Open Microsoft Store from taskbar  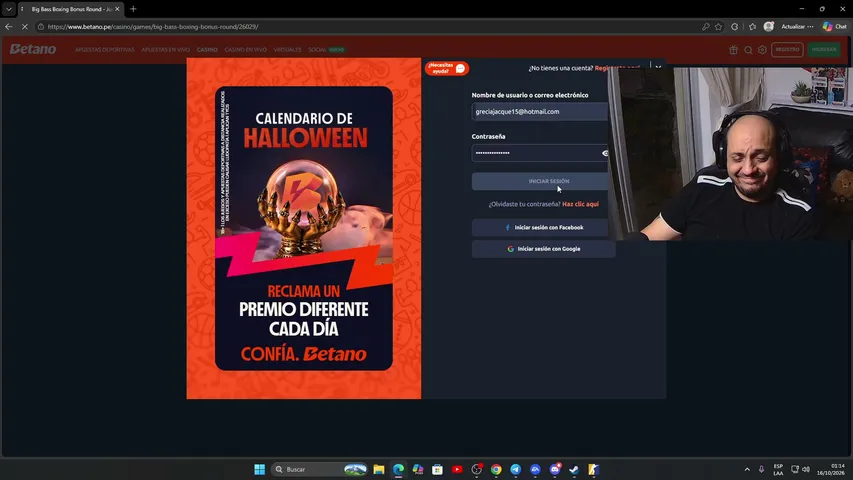coord(437,469)
